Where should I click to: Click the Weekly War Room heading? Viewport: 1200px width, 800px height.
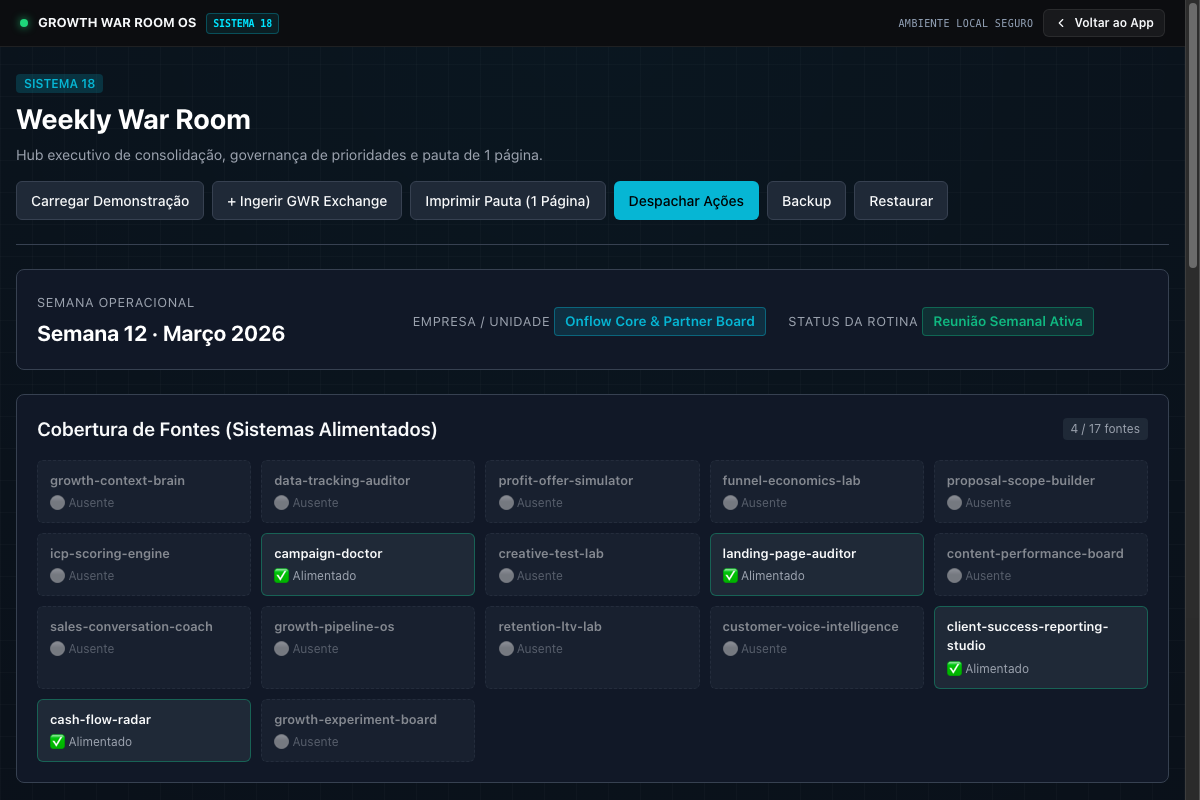[x=133, y=120]
